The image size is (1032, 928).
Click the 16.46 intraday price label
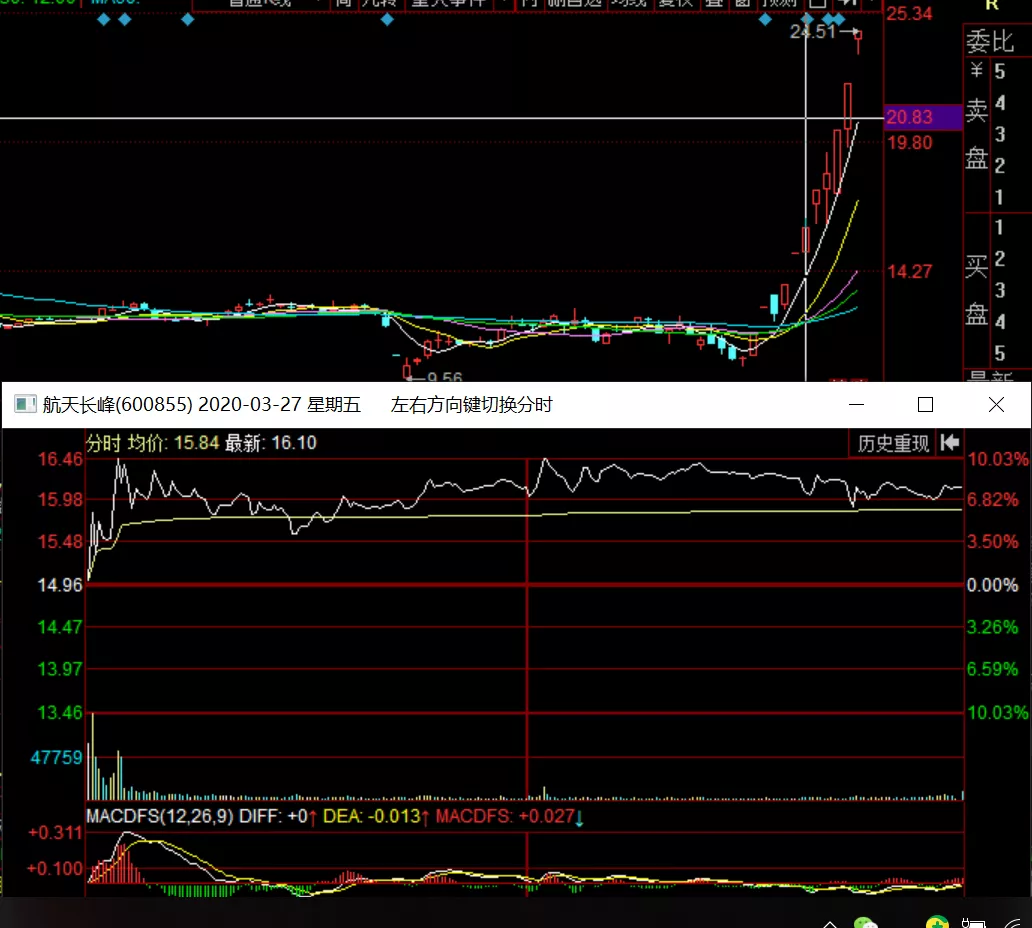point(60,459)
